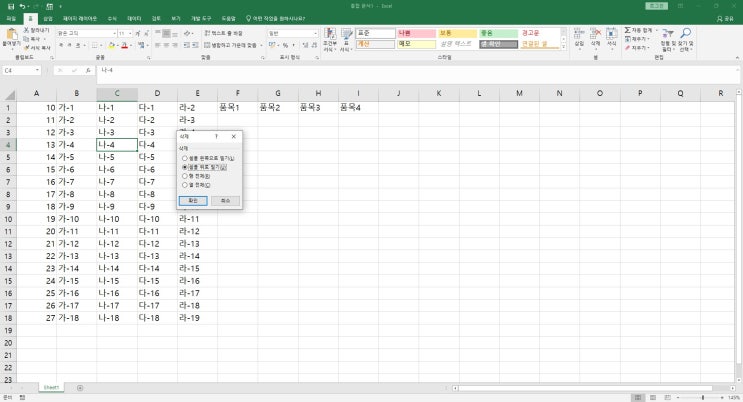
Task: Apply the green Good cell style
Action: (498, 33)
